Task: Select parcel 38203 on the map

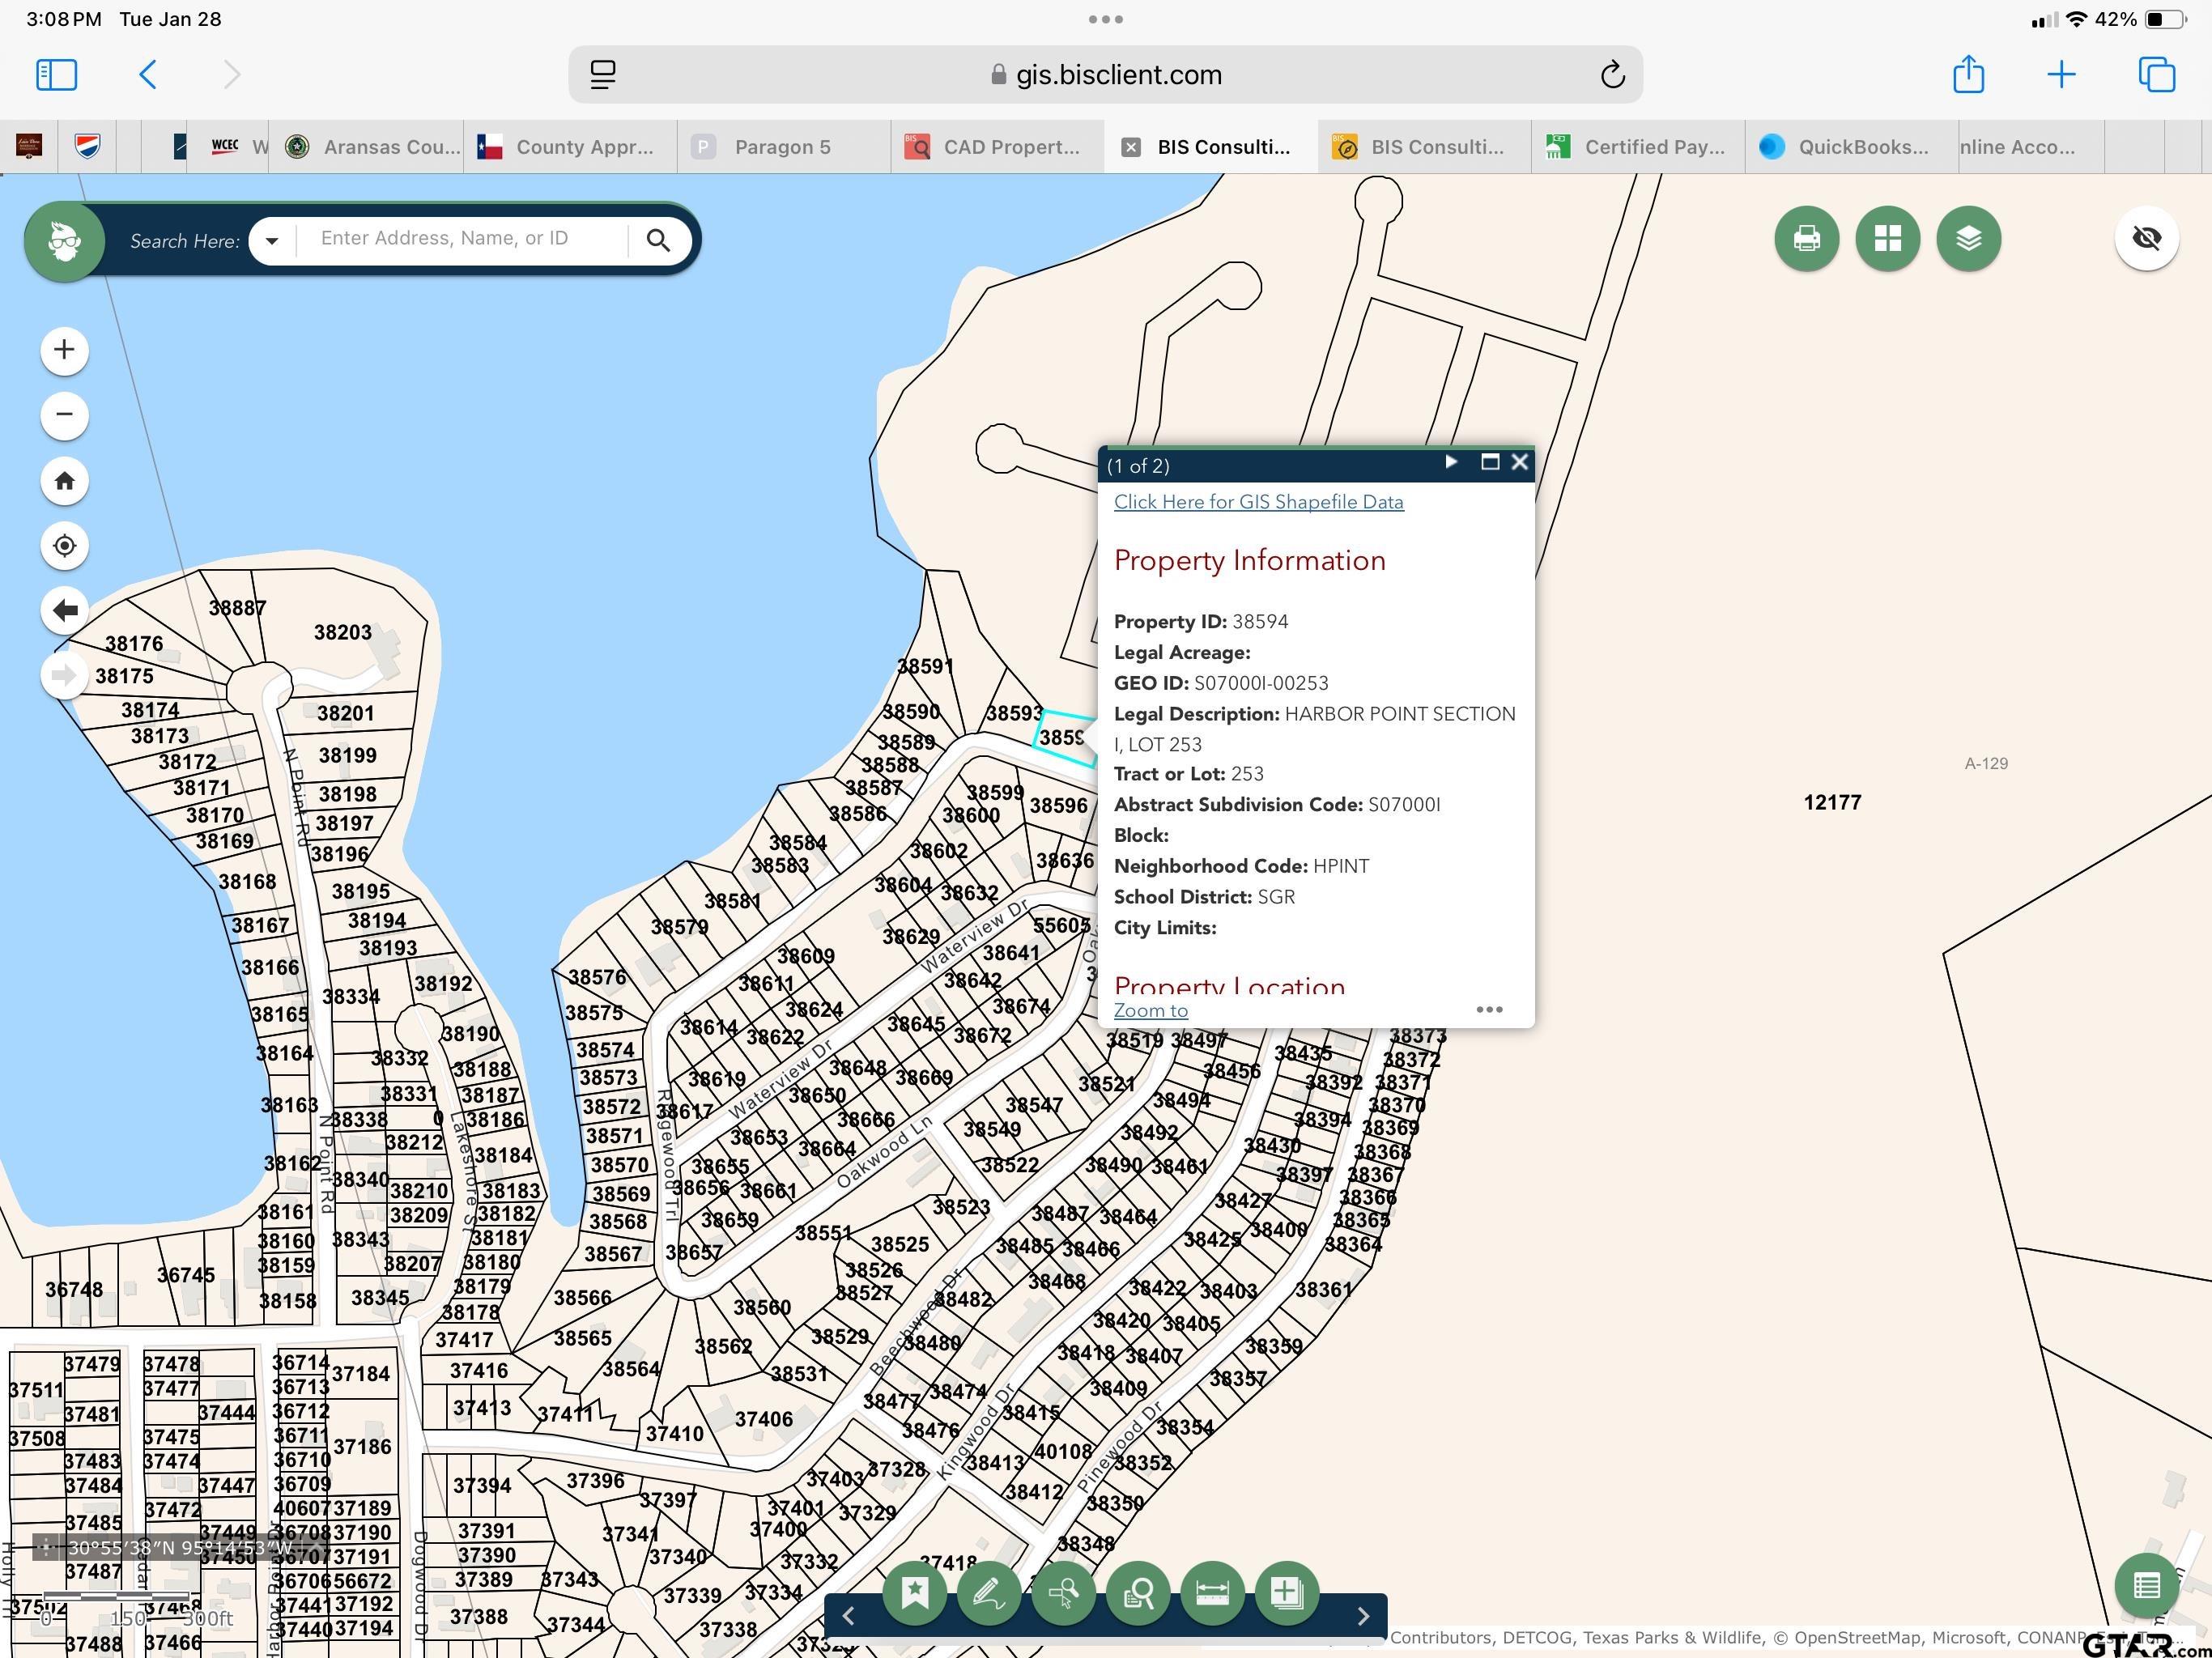Action: (343, 632)
